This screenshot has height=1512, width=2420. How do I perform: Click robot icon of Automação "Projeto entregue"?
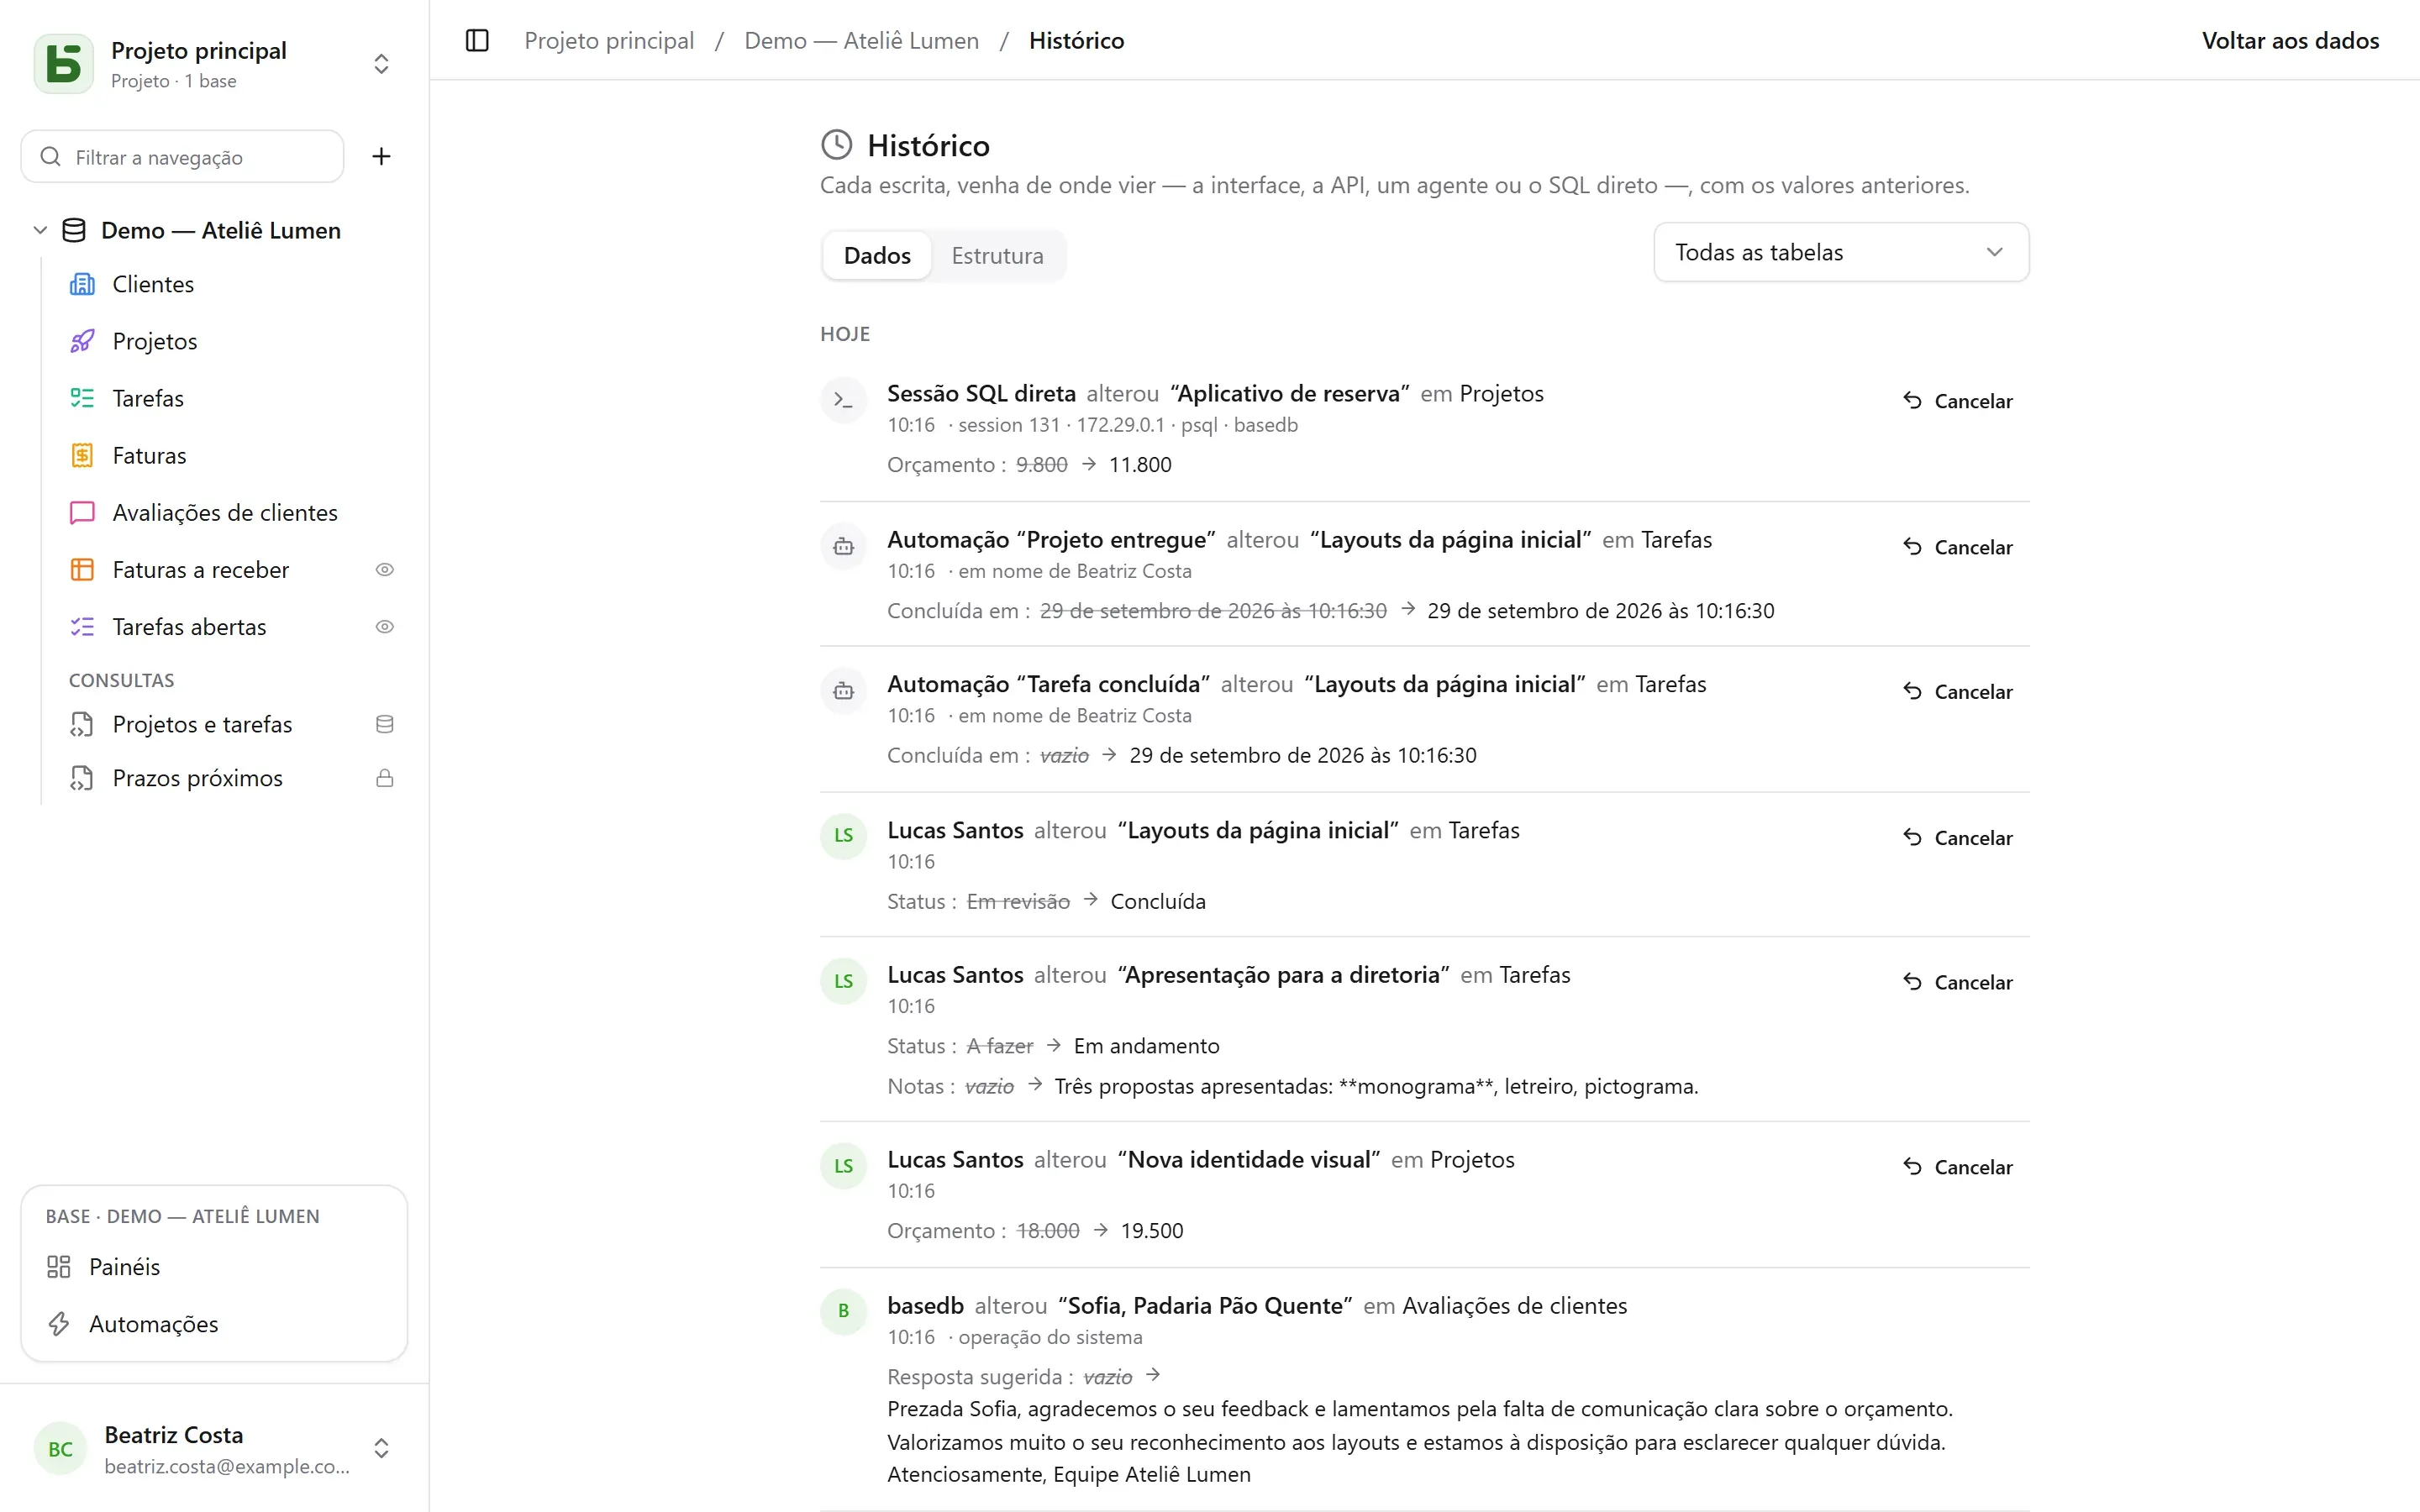pos(843,547)
